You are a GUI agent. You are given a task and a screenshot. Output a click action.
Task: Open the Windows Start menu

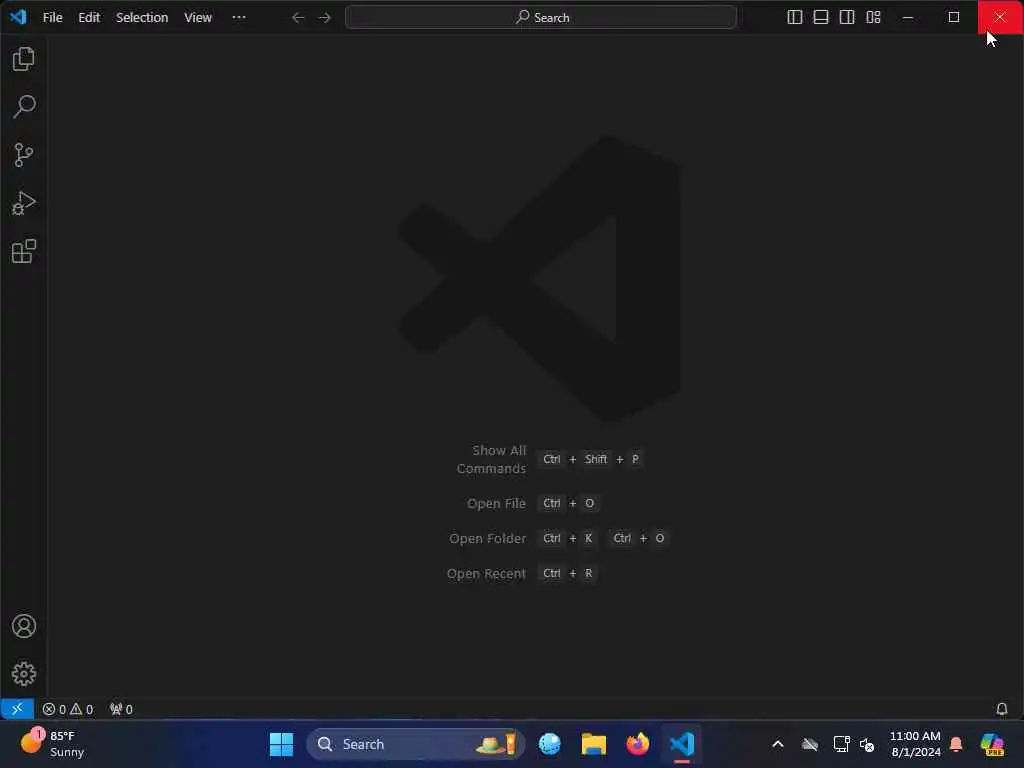tap(281, 744)
